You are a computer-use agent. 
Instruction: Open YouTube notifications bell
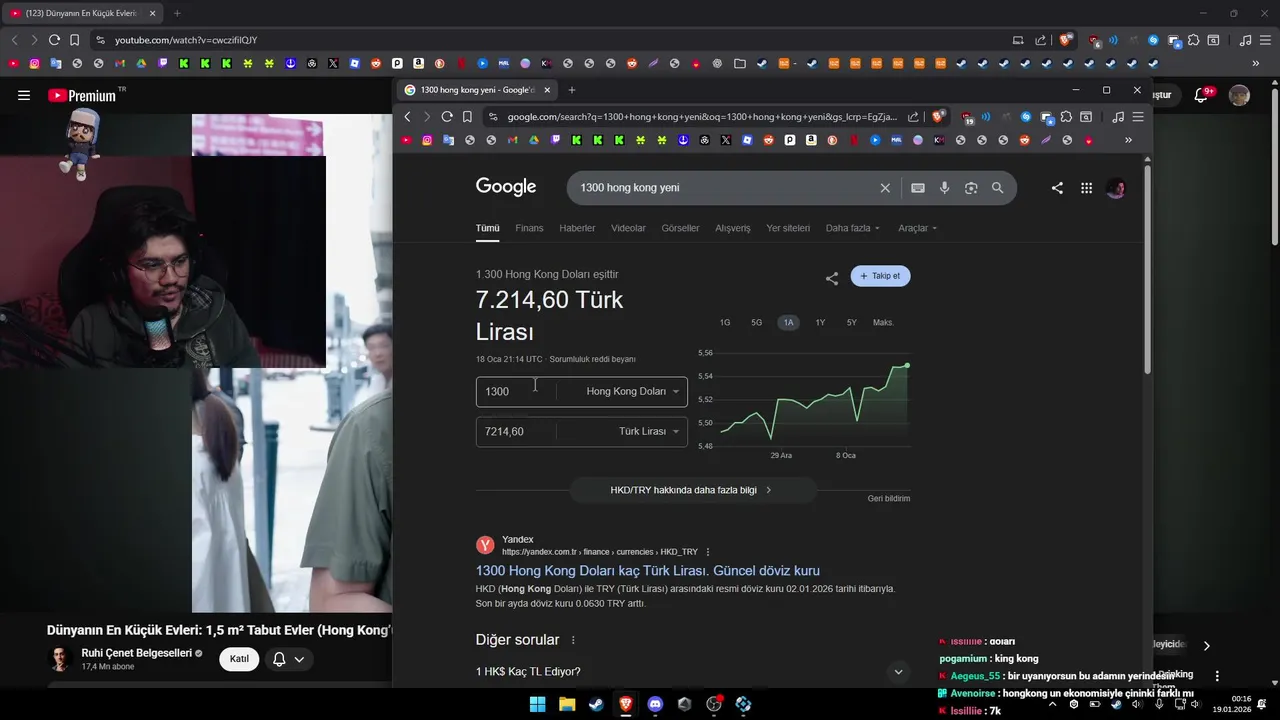(x=1202, y=96)
